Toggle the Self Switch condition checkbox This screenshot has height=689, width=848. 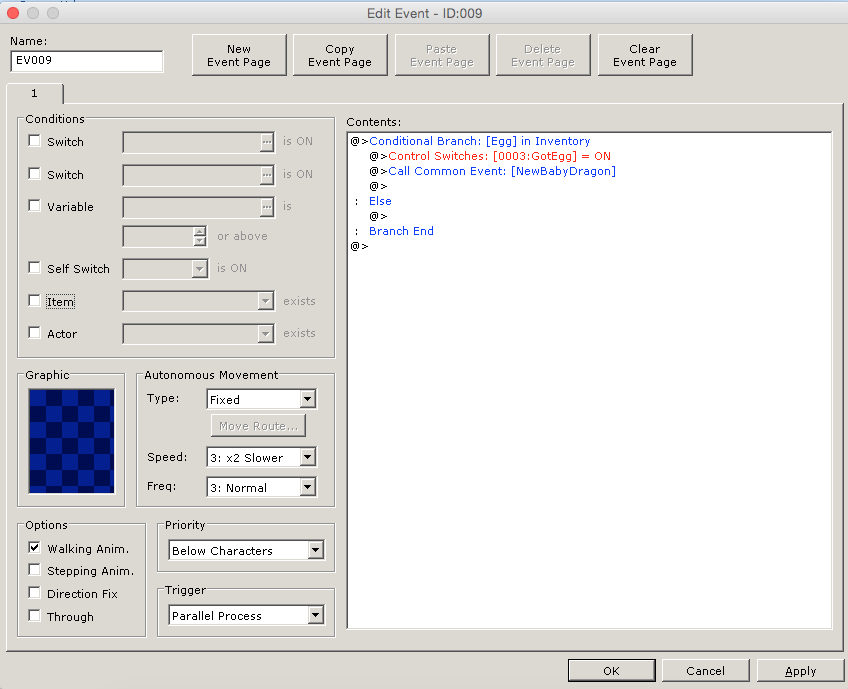[x=34, y=268]
